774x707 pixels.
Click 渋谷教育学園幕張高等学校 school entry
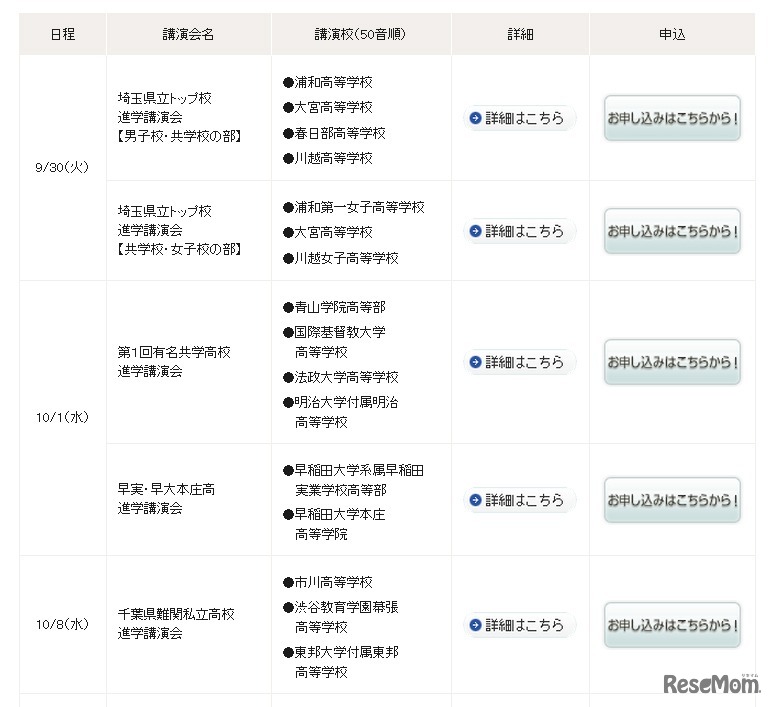(x=341, y=617)
